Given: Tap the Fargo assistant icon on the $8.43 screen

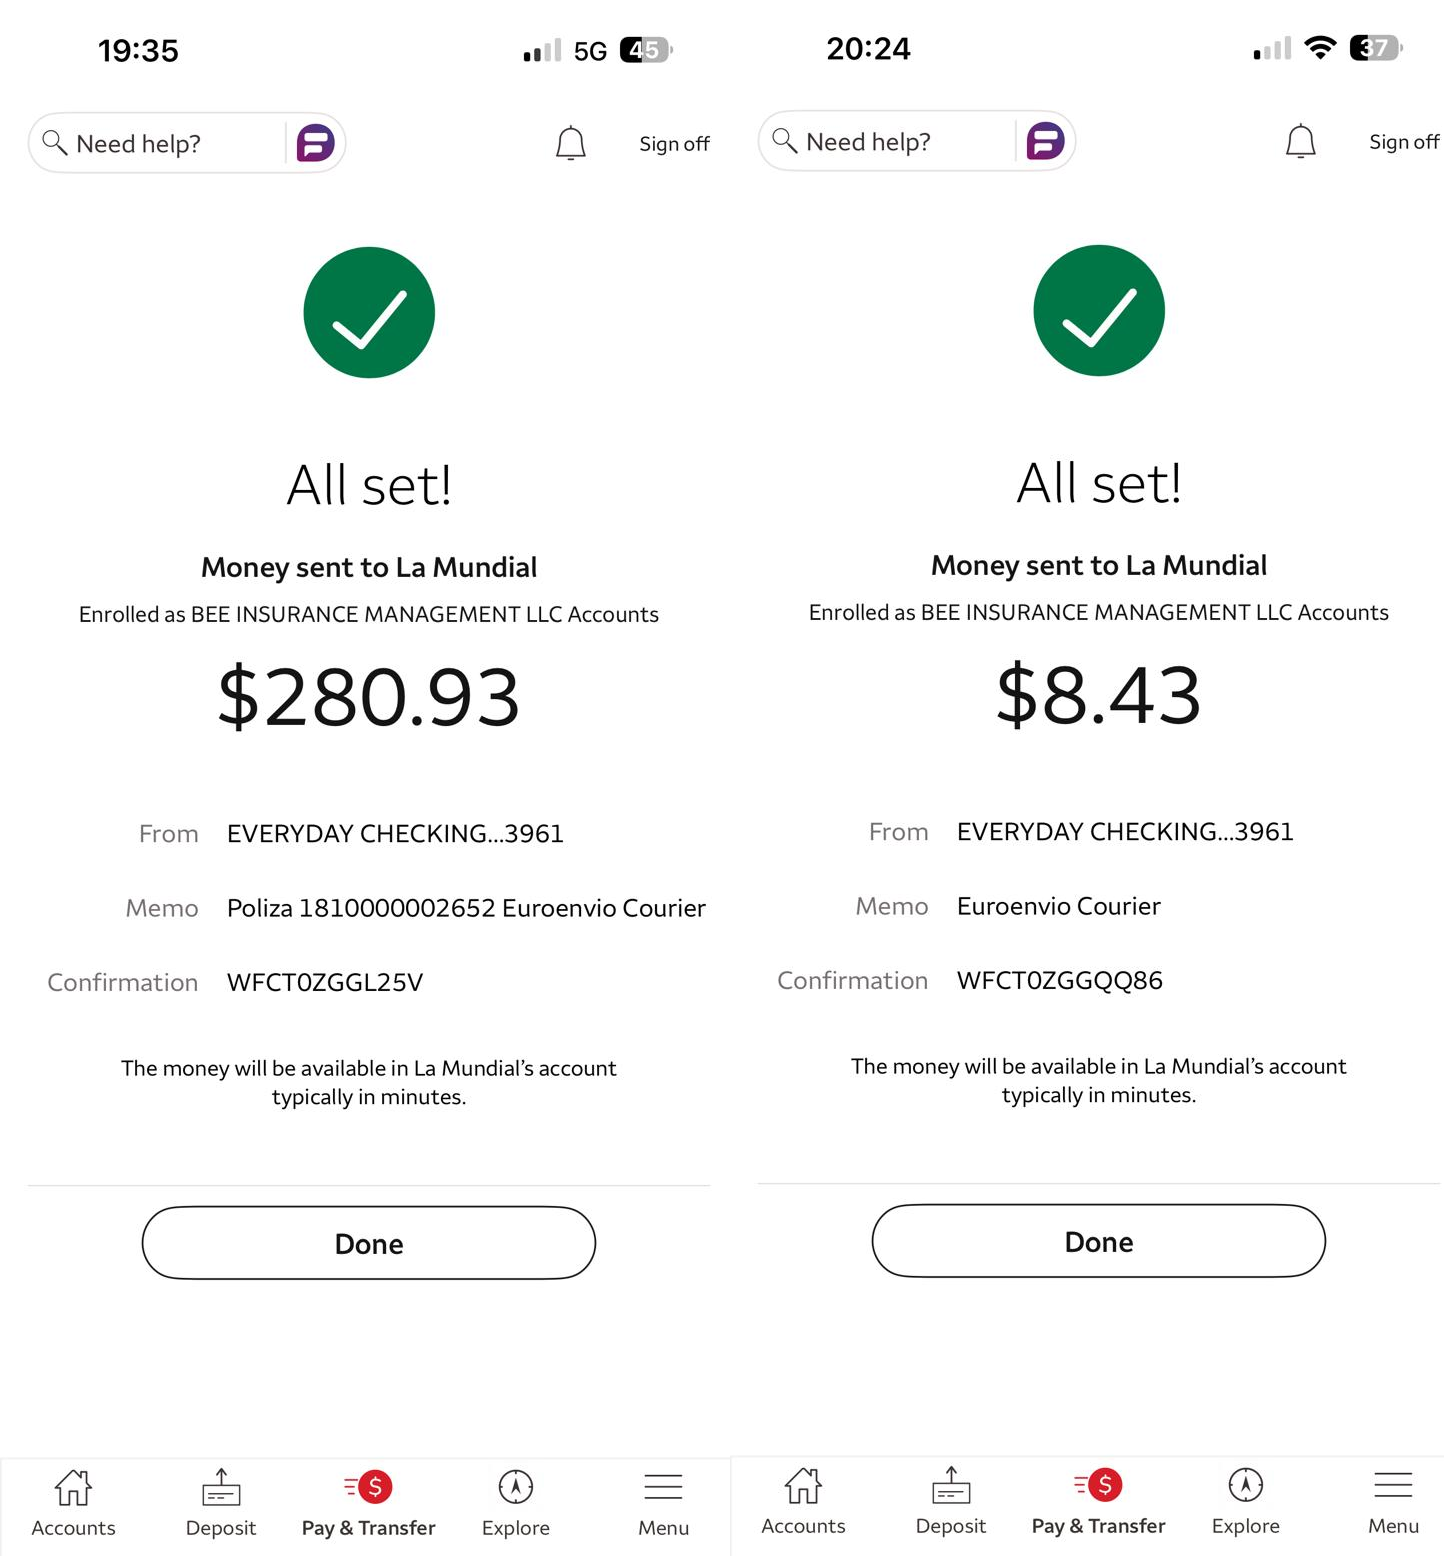Looking at the screenshot, I should tap(1045, 141).
